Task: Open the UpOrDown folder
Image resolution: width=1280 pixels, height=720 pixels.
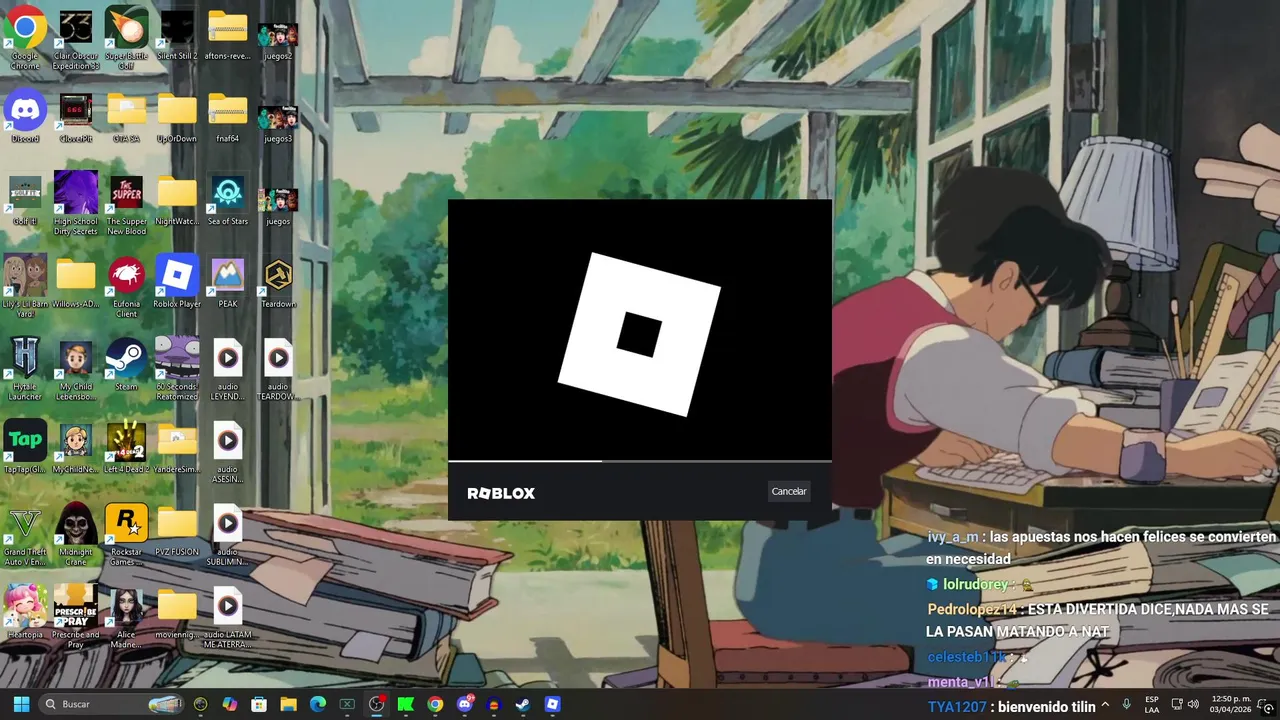Action: pos(177,117)
